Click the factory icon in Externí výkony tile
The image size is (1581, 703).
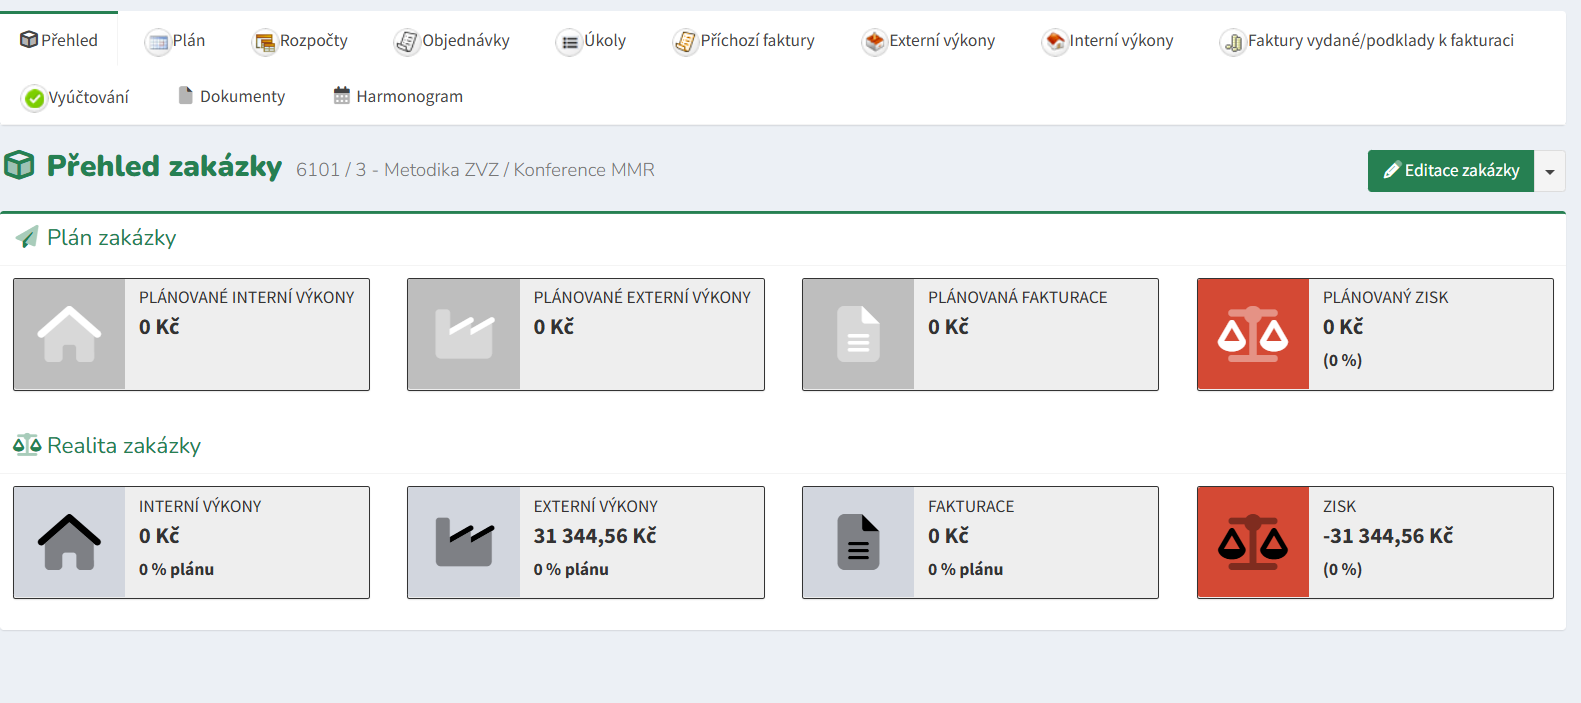point(464,542)
